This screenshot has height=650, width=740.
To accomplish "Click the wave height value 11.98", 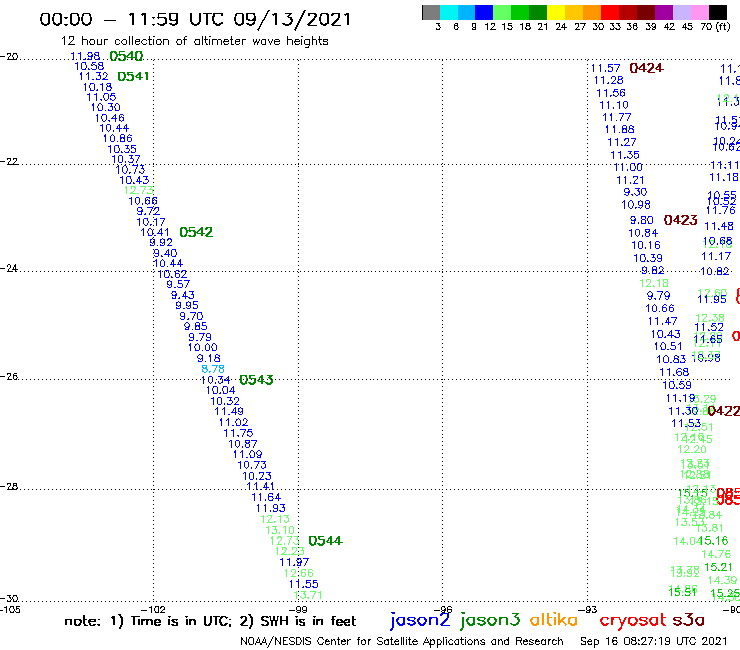I will coord(85,56).
